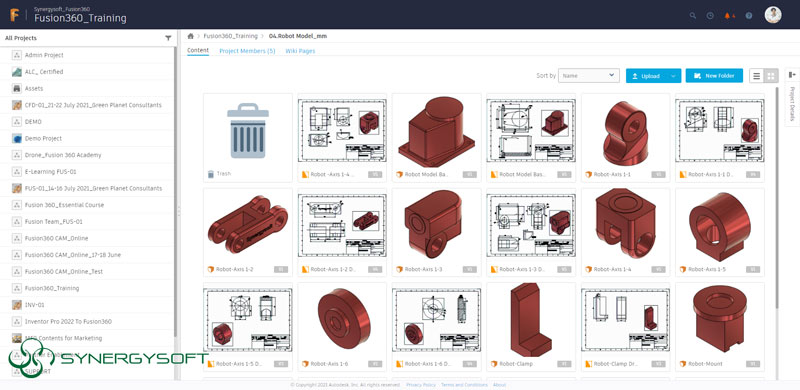Viewport: 800px width, 390px height.
Task: Click the Upload button
Action: [646, 76]
